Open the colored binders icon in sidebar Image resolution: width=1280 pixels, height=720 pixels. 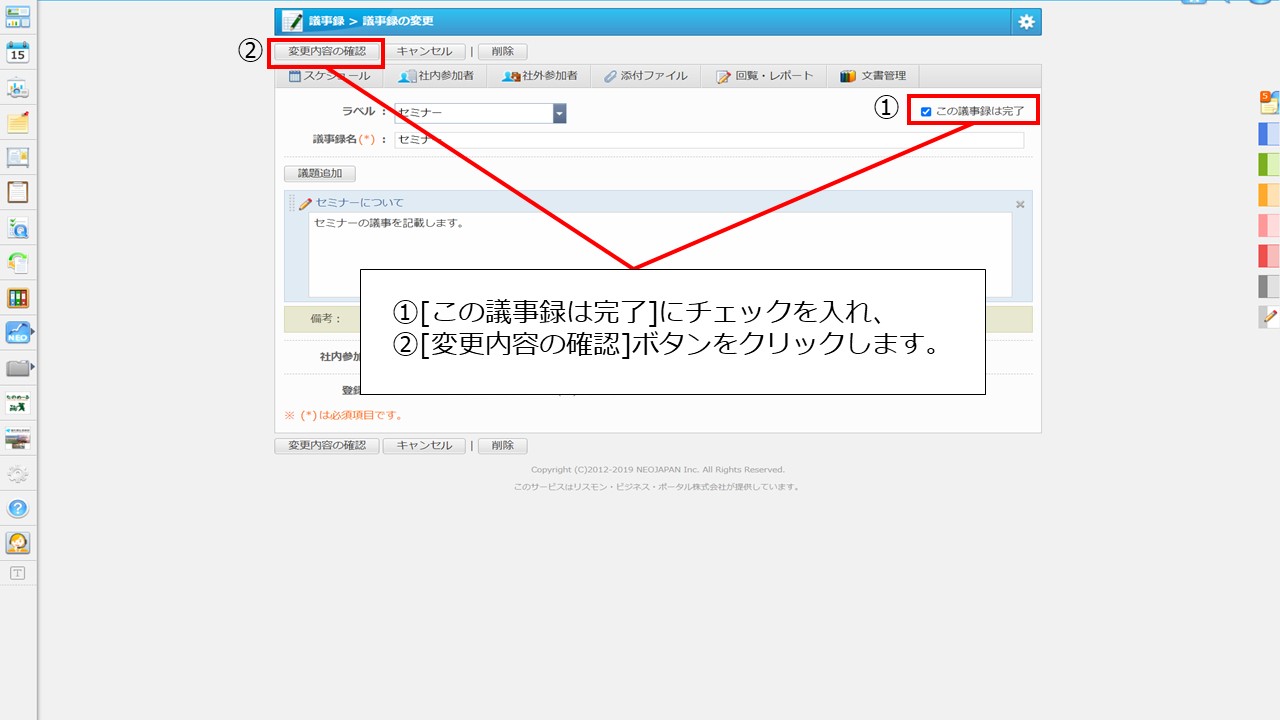18,298
